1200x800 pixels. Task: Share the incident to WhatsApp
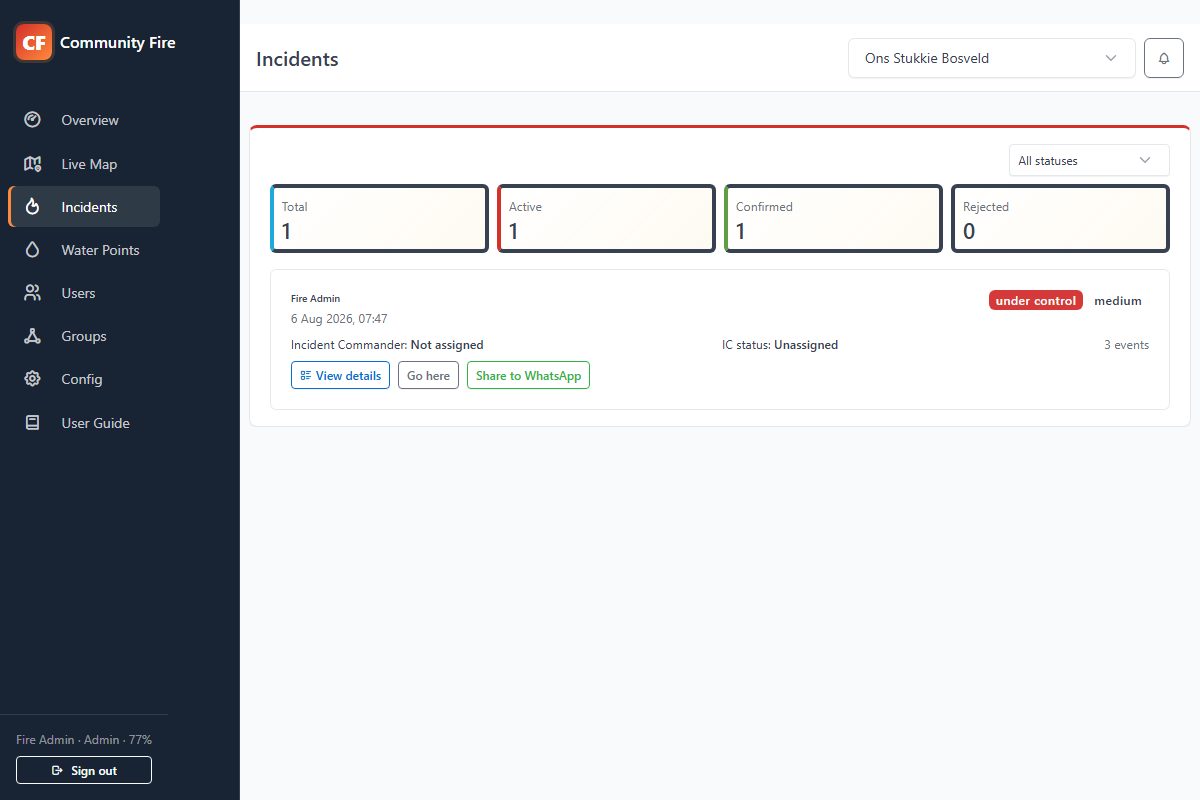[x=528, y=375]
